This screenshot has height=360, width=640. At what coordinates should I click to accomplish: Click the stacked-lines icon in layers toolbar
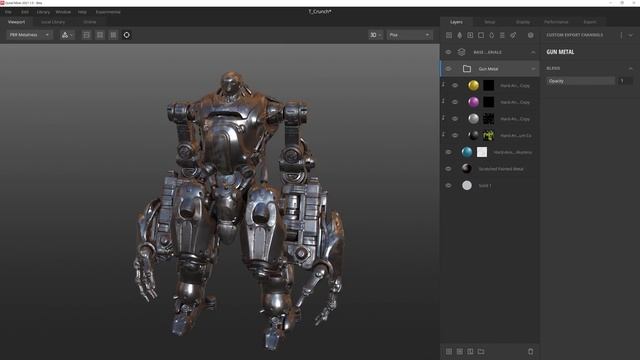[x=502, y=35]
